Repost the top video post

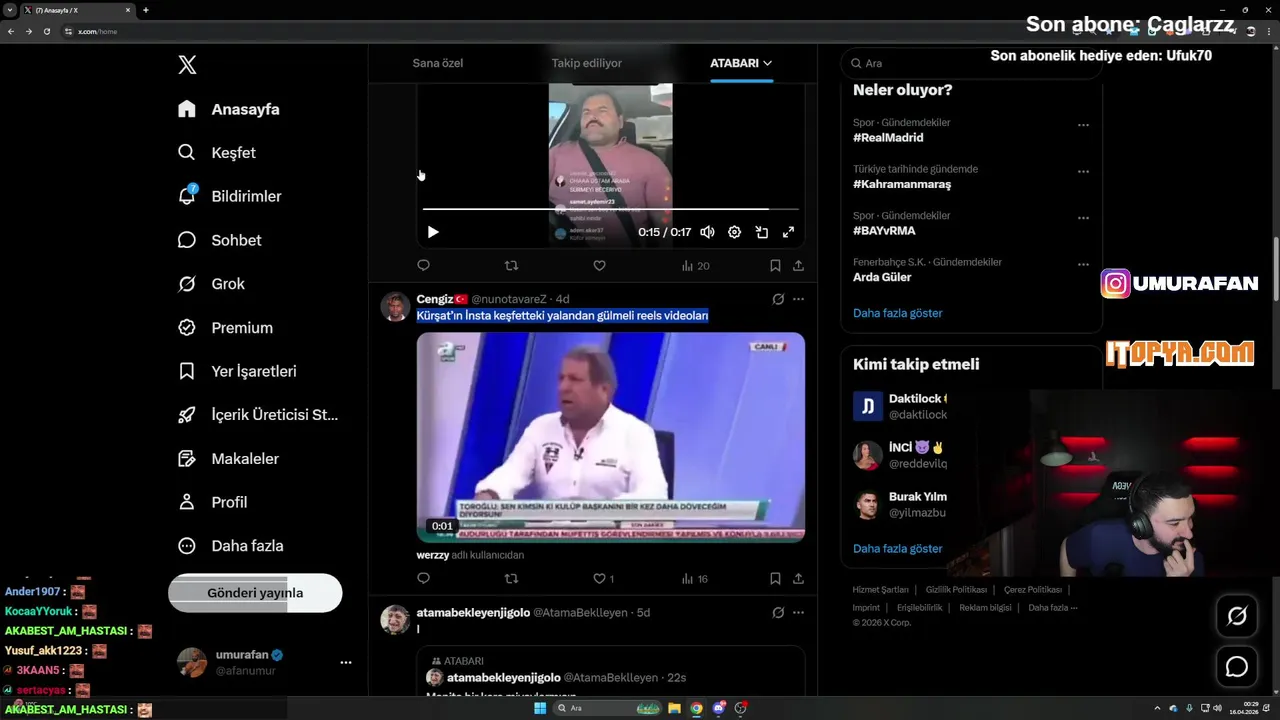[511, 266]
